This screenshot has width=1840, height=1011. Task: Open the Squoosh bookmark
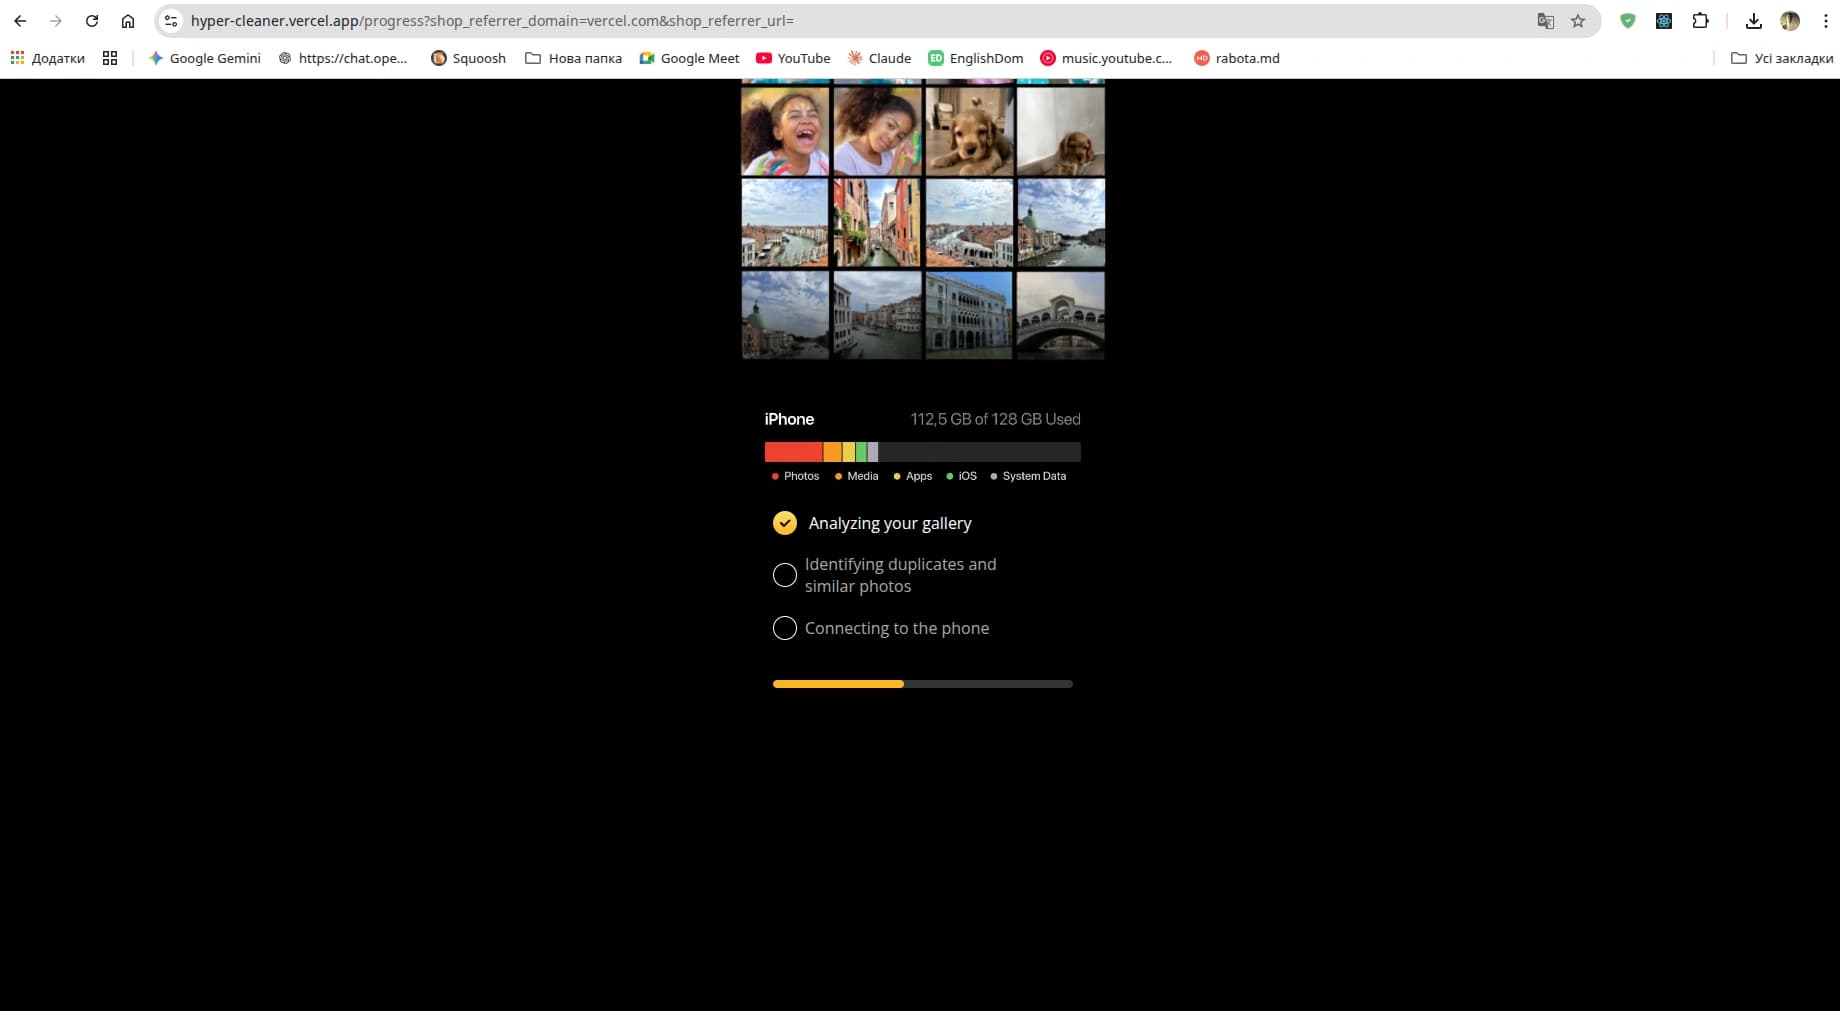468,58
